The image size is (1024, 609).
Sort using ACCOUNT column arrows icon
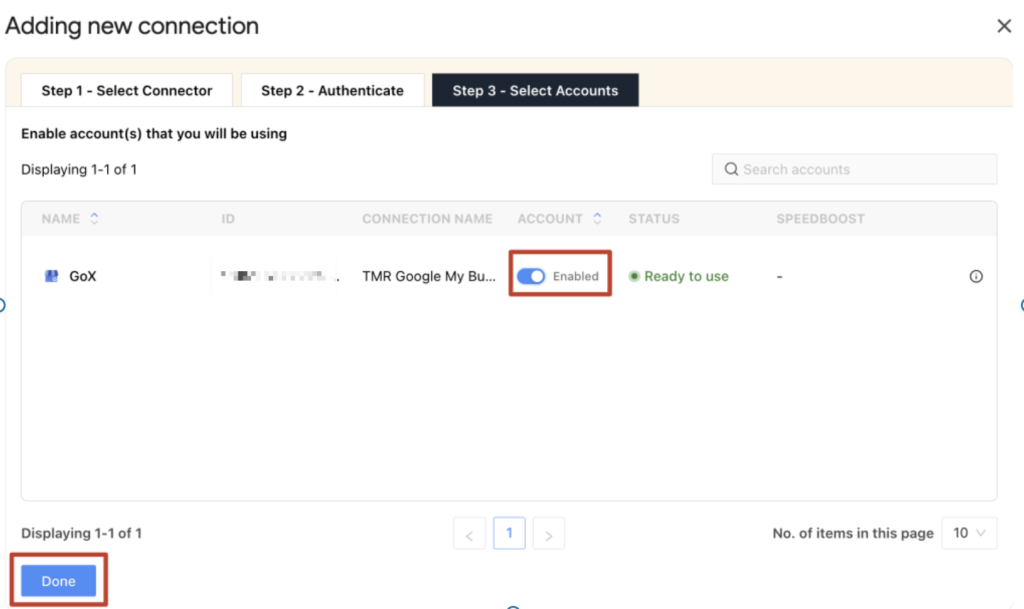pyautogui.click(x=598, y=218)
